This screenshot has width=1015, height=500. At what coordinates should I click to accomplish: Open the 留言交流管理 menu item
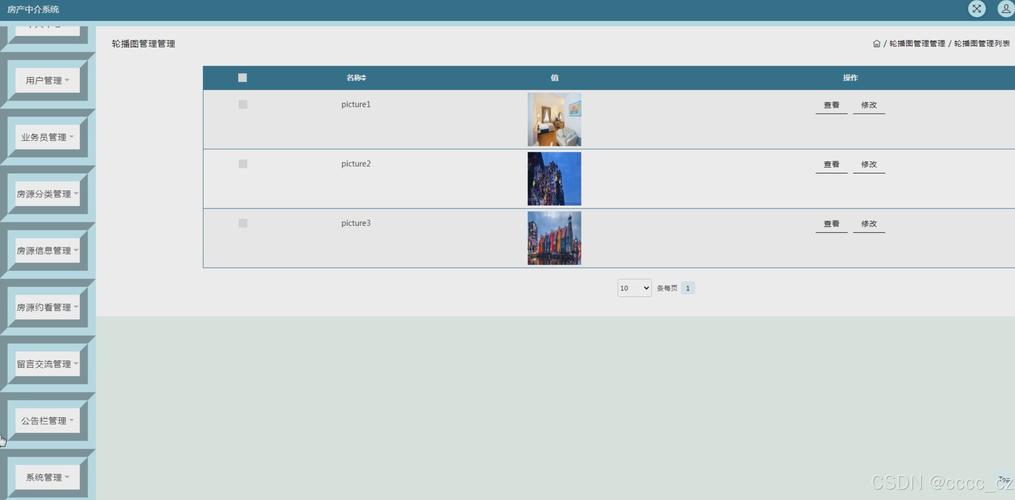click(47, 364)
